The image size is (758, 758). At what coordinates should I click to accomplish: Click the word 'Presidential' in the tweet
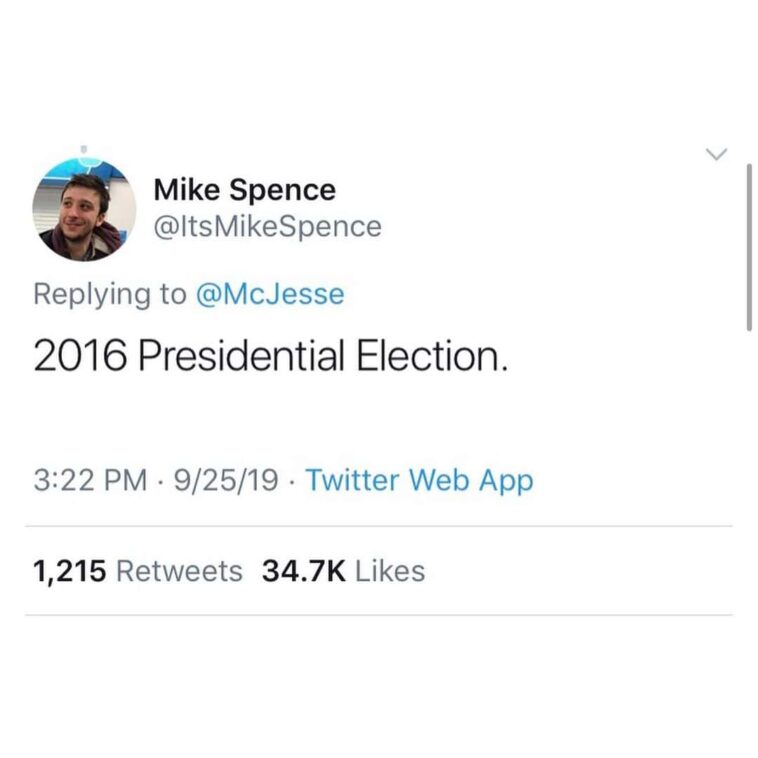click(242, 356)
